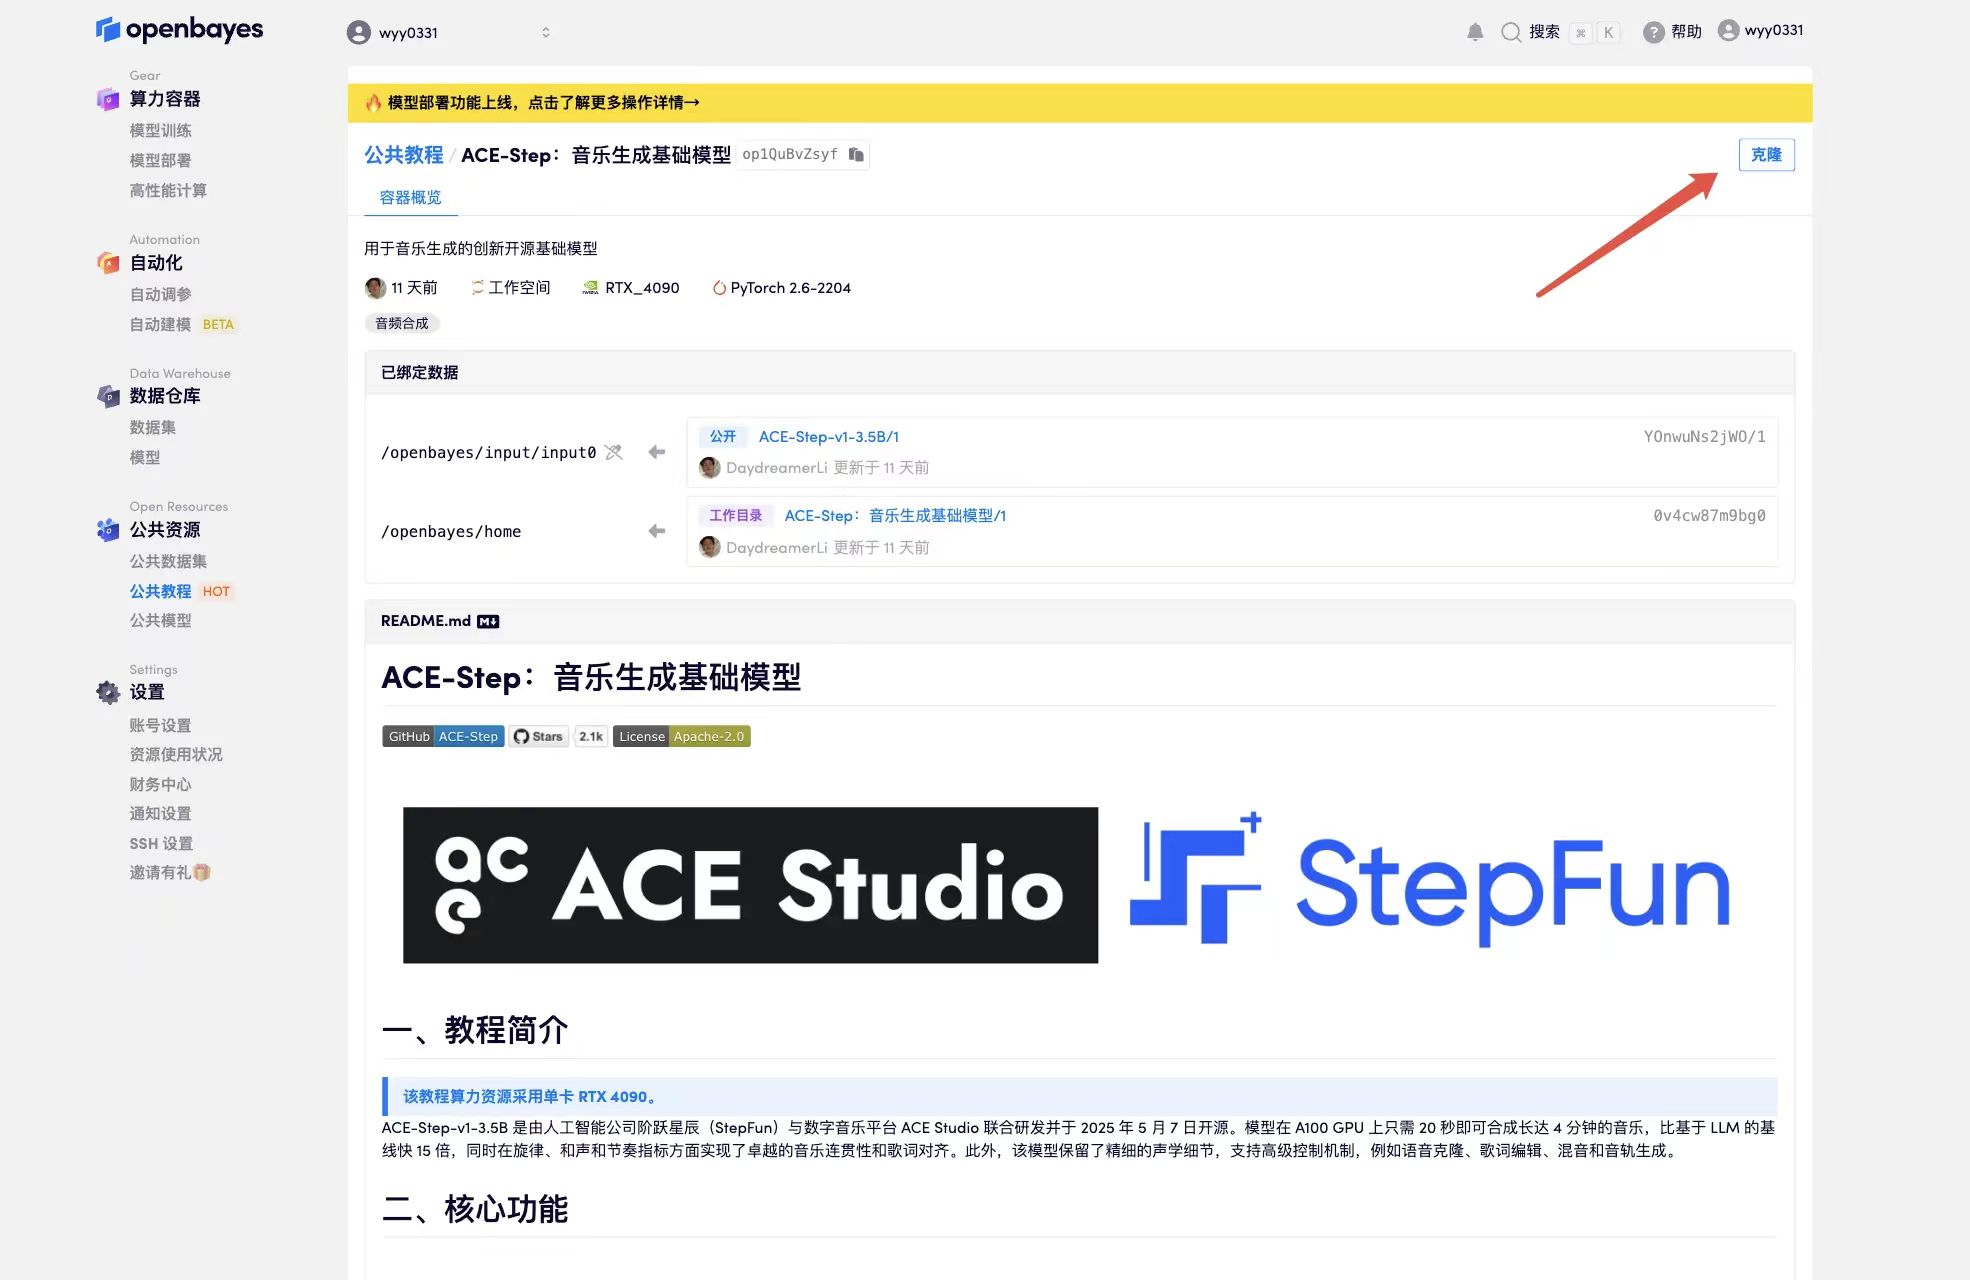The image size is (1970, 1280).
Task: Click the 音频合成 tag
Action: [401, 323]
